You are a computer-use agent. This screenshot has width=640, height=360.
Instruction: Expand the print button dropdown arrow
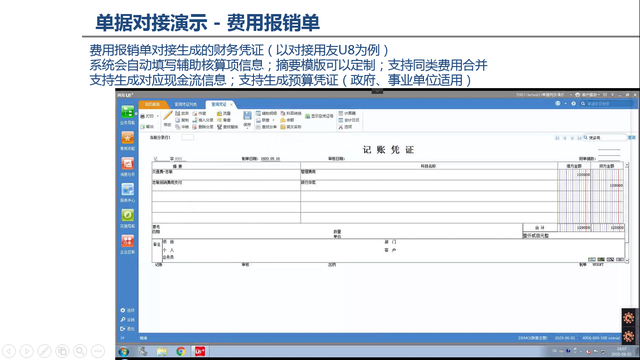(158, 116)
